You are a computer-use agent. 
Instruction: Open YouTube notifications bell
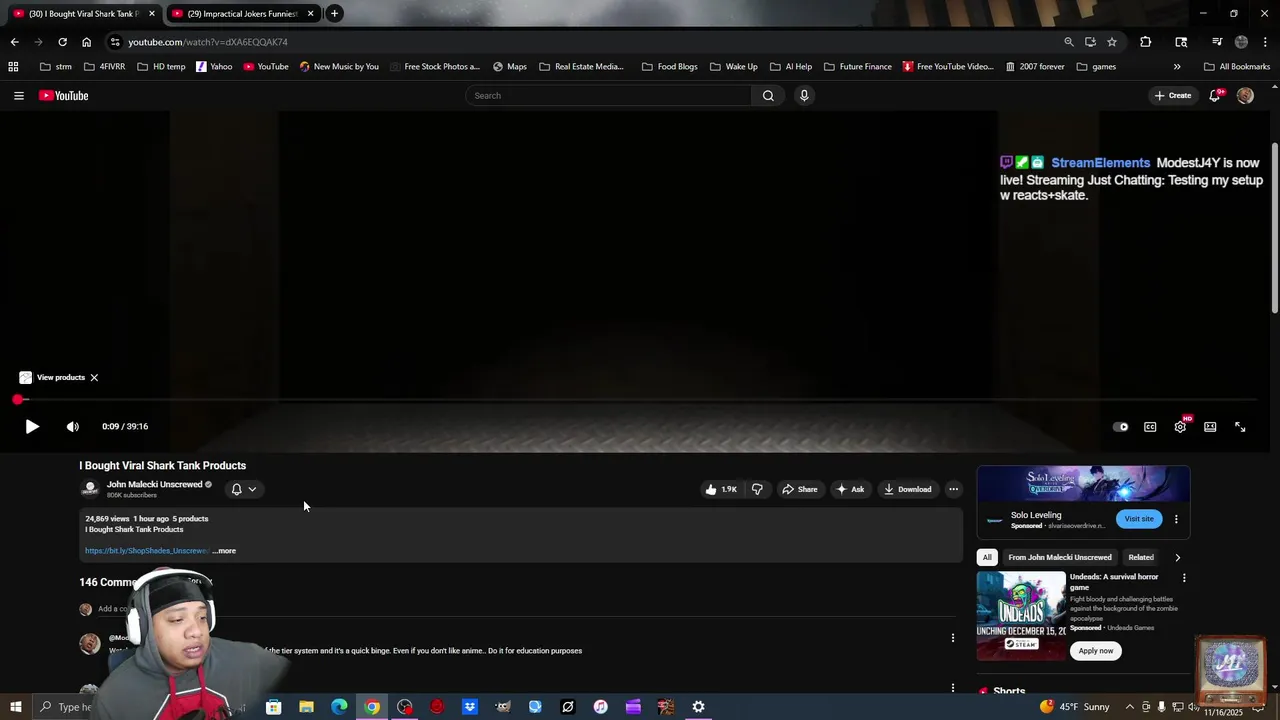[1215, 96]
